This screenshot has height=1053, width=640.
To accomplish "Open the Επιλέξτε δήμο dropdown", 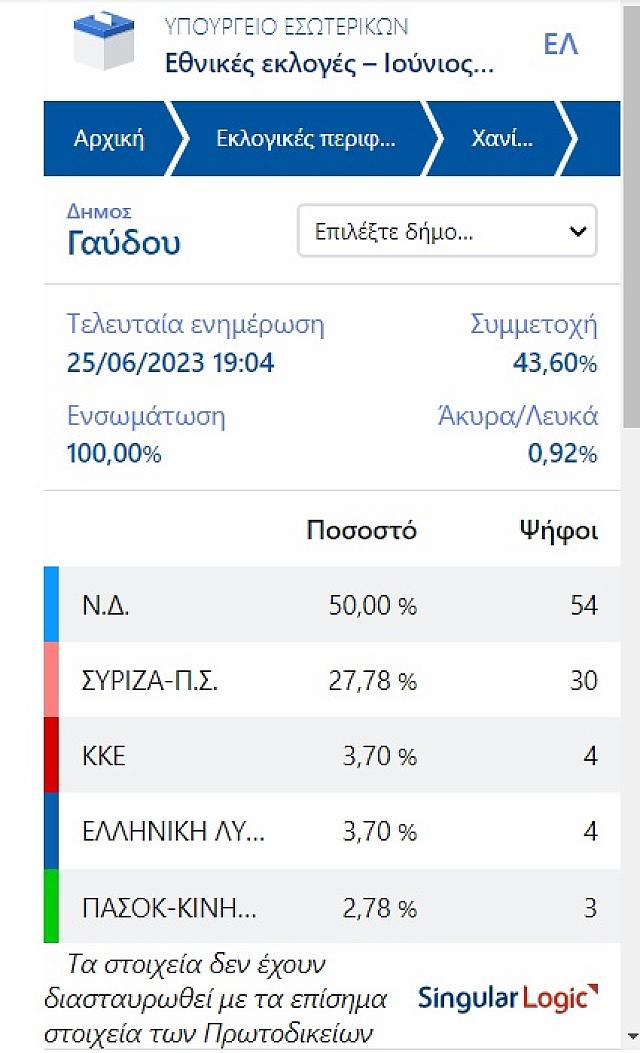I will pyautogui.click(x=447, y=231).
